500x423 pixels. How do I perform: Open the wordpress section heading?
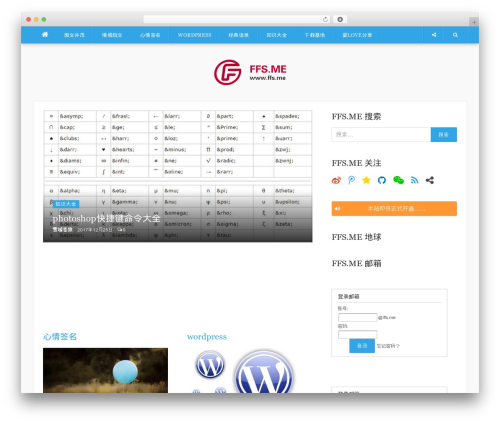[x=207, y=337]
